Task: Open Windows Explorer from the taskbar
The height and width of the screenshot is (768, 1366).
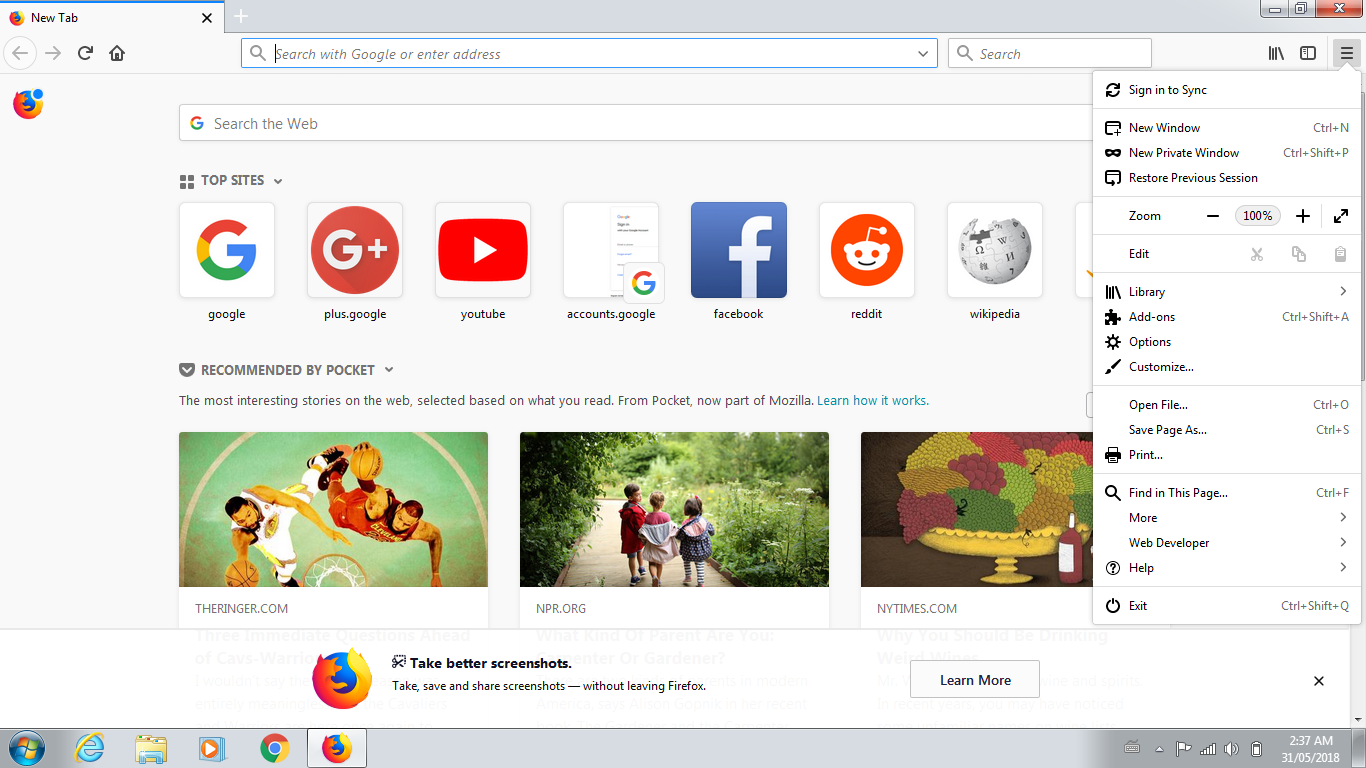Action: point(151,748)
